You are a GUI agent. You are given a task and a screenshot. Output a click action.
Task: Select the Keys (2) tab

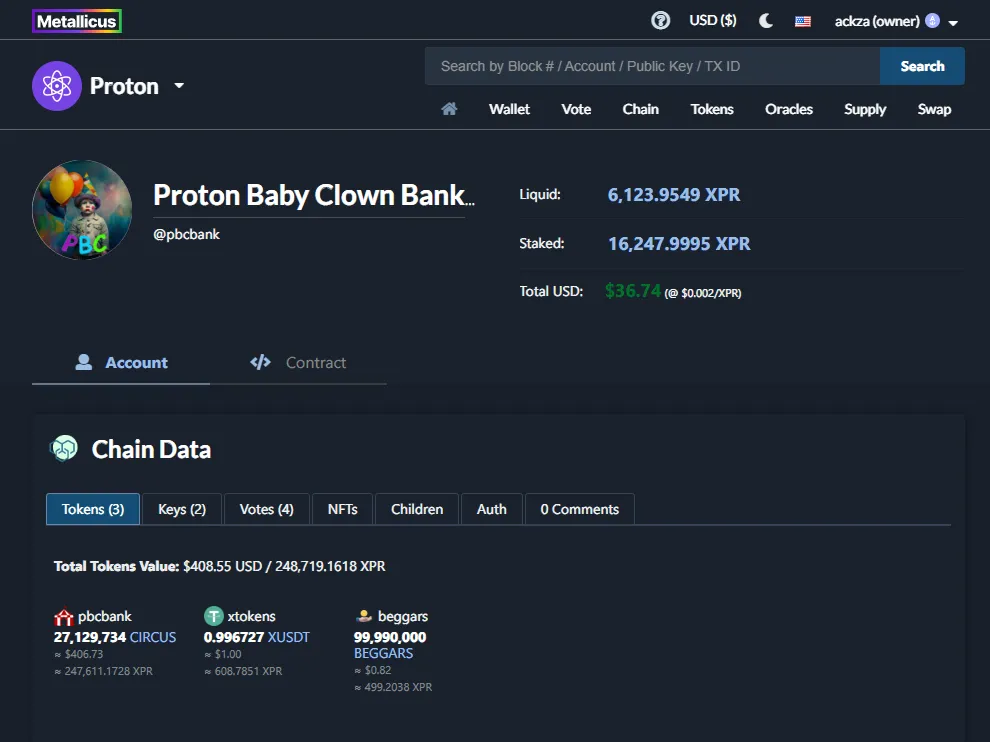click(x=182, y=509)
